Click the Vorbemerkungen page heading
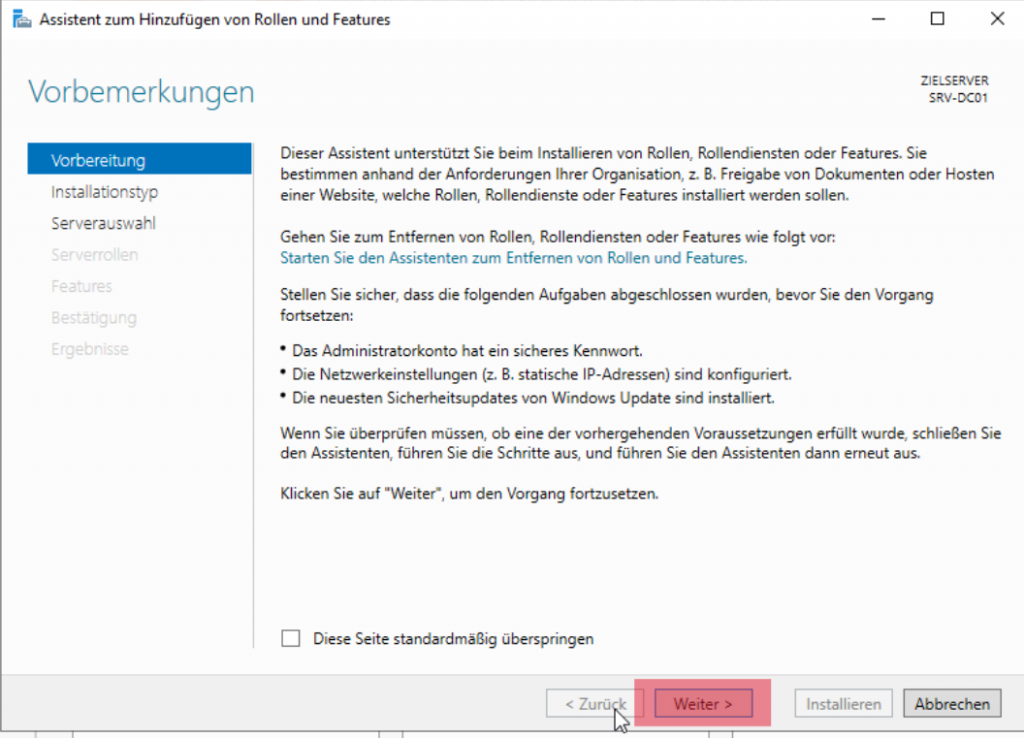Screen dimensions: 1024x738 (141, 92)
